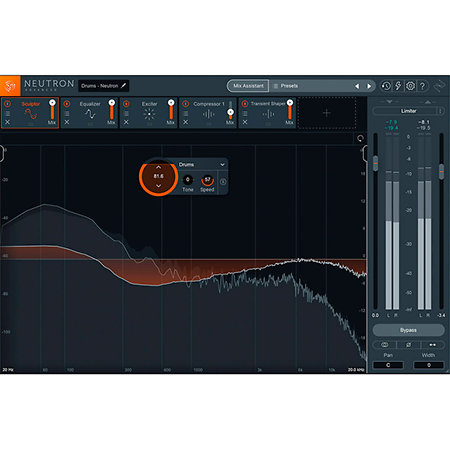Toggle the Exciter module power button
The height and width of the screenshot is (450, 450).
pos(126,104)
